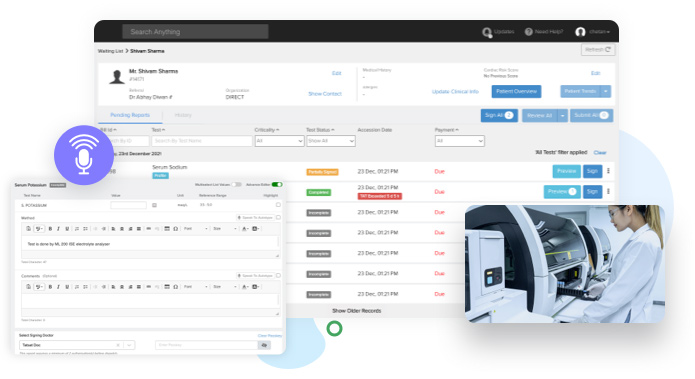
Task: Click the Update Clinical Info link
Action: coord(455,92)
